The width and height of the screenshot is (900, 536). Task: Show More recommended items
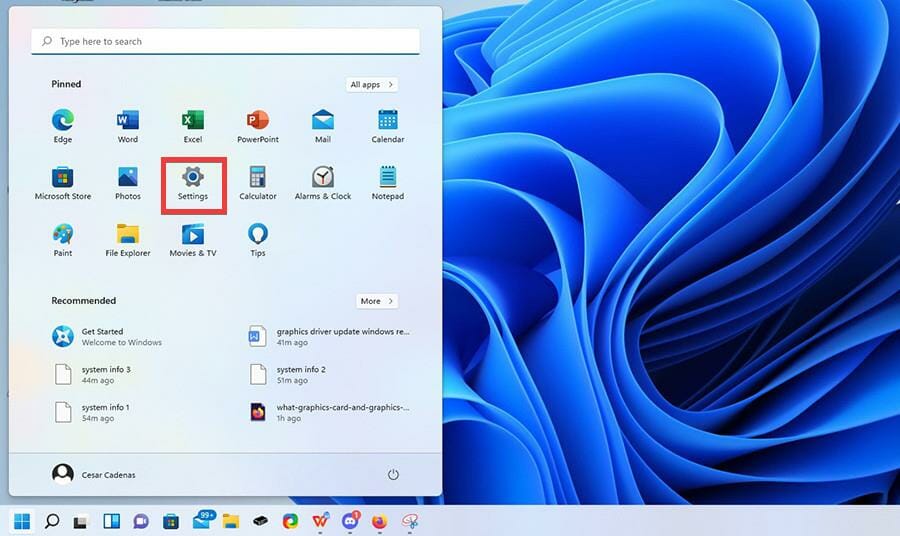377,301
